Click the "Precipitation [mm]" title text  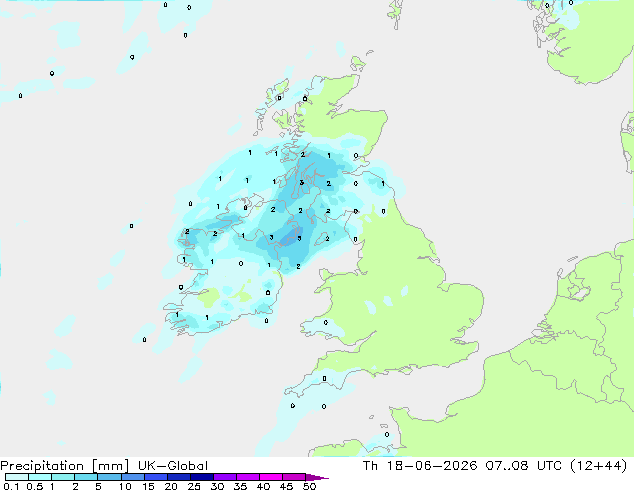click(x=65, y=466)
